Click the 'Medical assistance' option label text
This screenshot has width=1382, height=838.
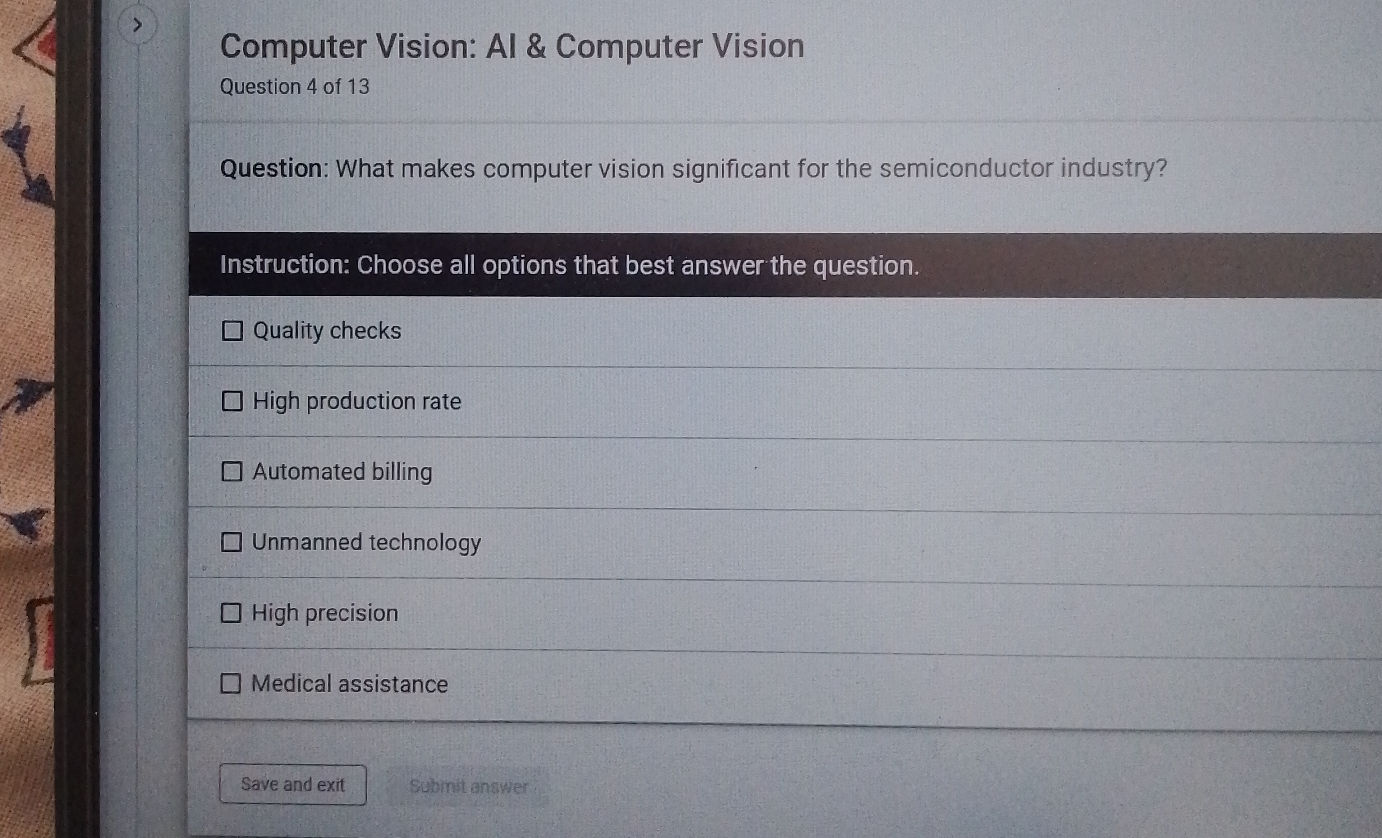[350, 684]
